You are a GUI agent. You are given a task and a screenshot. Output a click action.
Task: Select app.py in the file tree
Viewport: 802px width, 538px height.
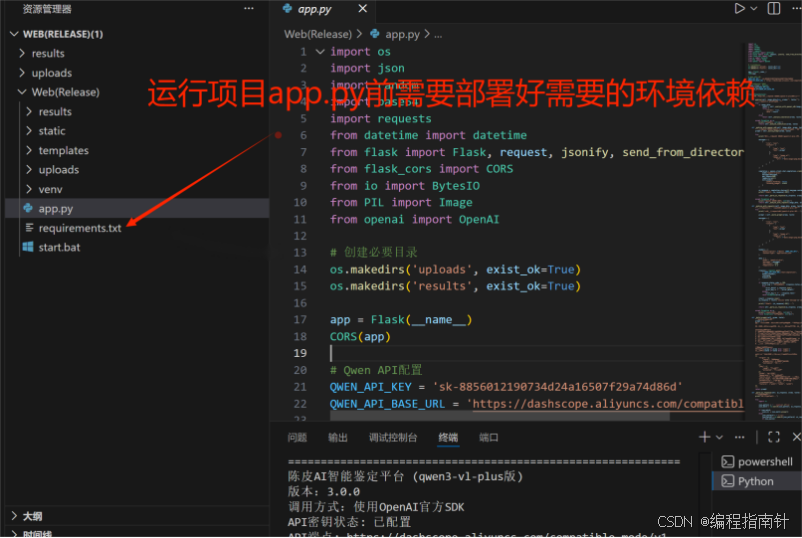point(137,208)
